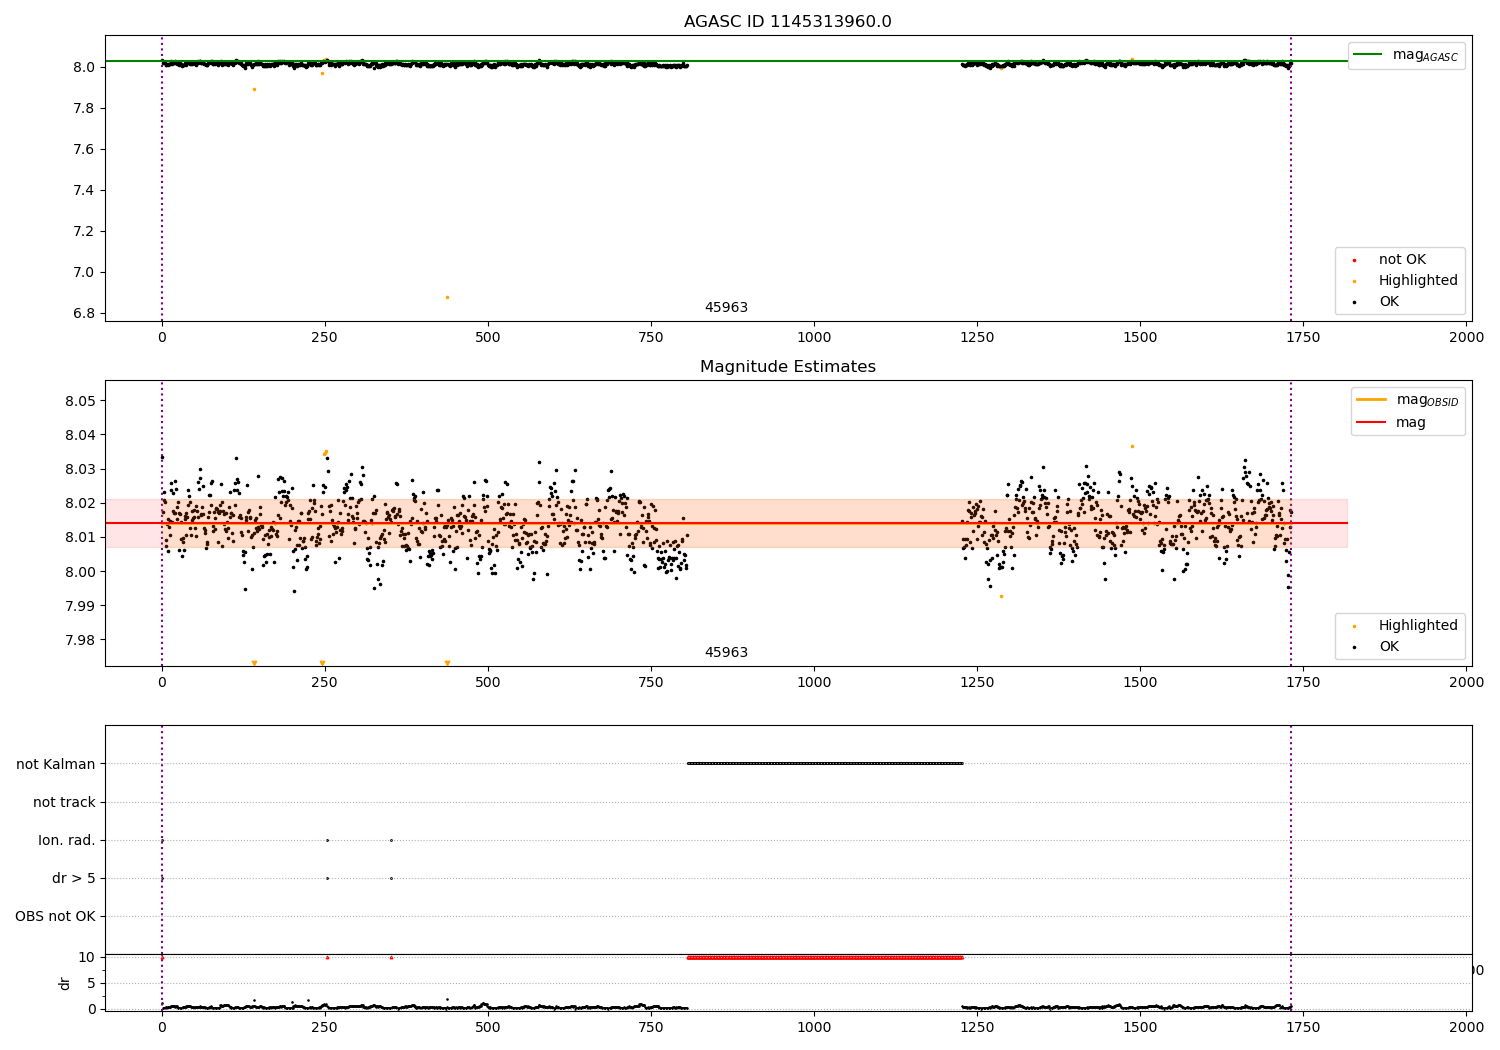
Task: Click the black 'not Kalman' flag bar
Action: tap(825, 763)
